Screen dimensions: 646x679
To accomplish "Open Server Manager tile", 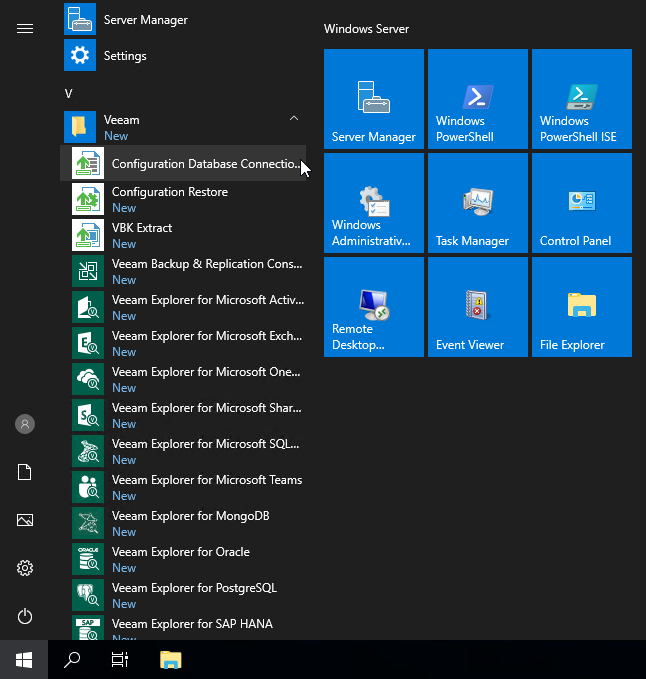I will click(374, 99).
